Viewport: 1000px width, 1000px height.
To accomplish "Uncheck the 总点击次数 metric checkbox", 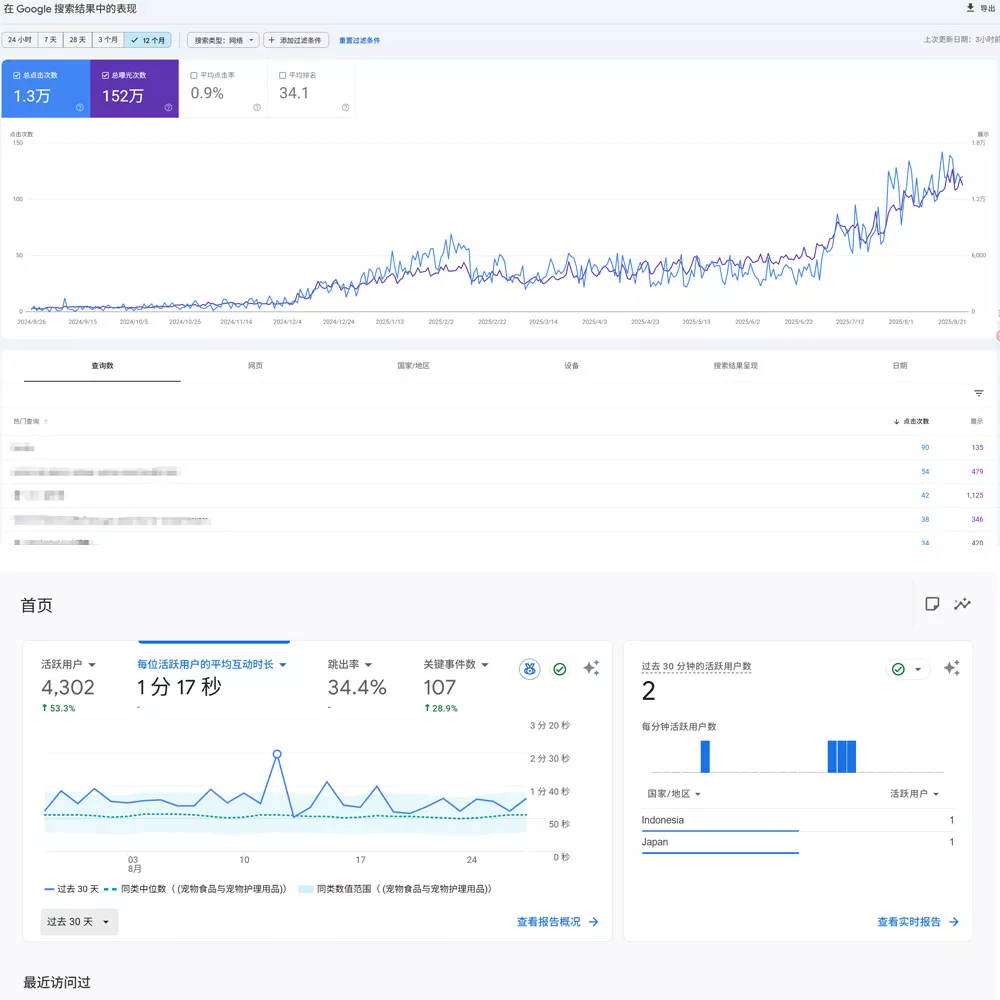I will point(17,75).
